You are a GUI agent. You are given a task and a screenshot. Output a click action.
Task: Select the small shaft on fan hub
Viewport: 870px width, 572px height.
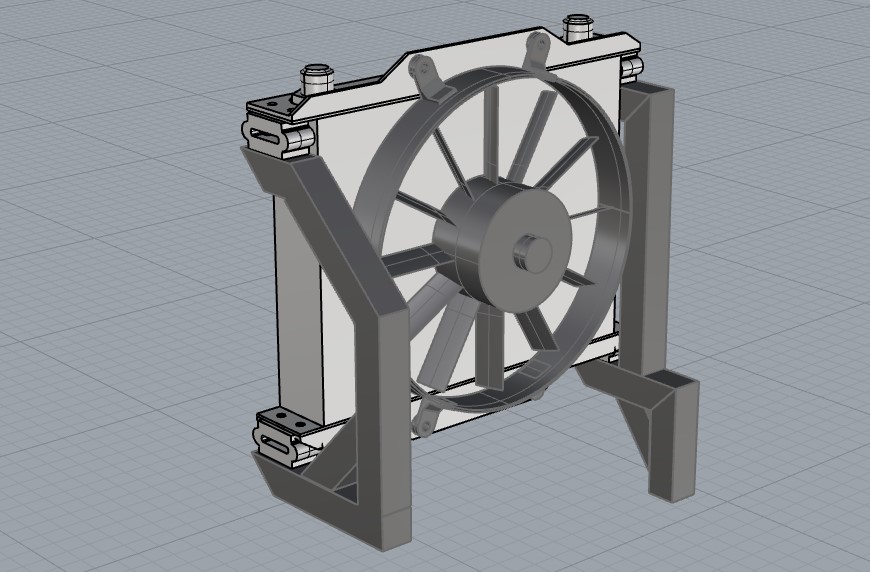pos(533,254)
